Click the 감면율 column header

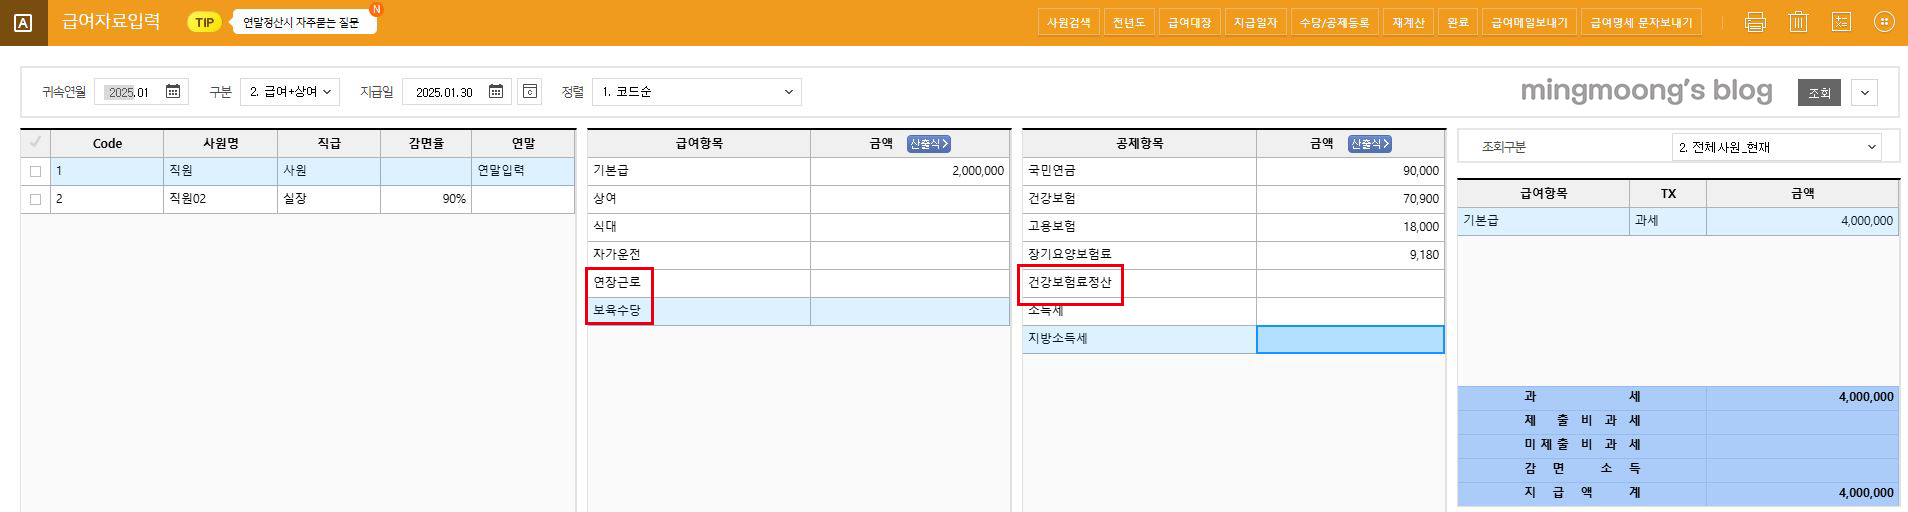point(425,143)
